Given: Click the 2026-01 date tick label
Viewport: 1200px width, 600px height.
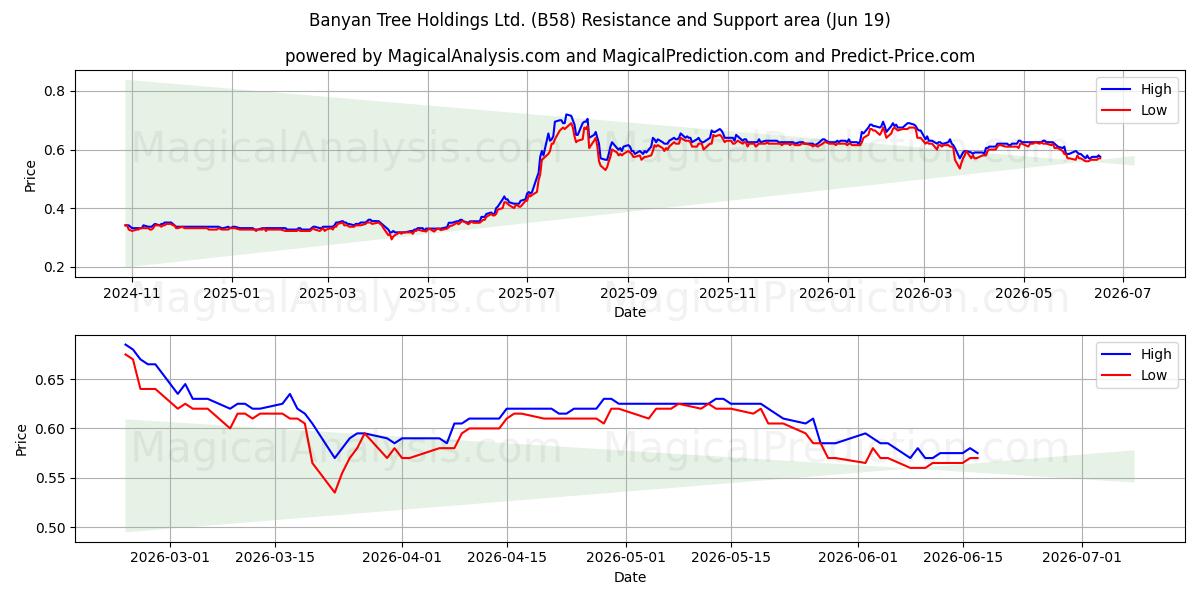Looking at the screenshot, I should click(x=827, y=295).
